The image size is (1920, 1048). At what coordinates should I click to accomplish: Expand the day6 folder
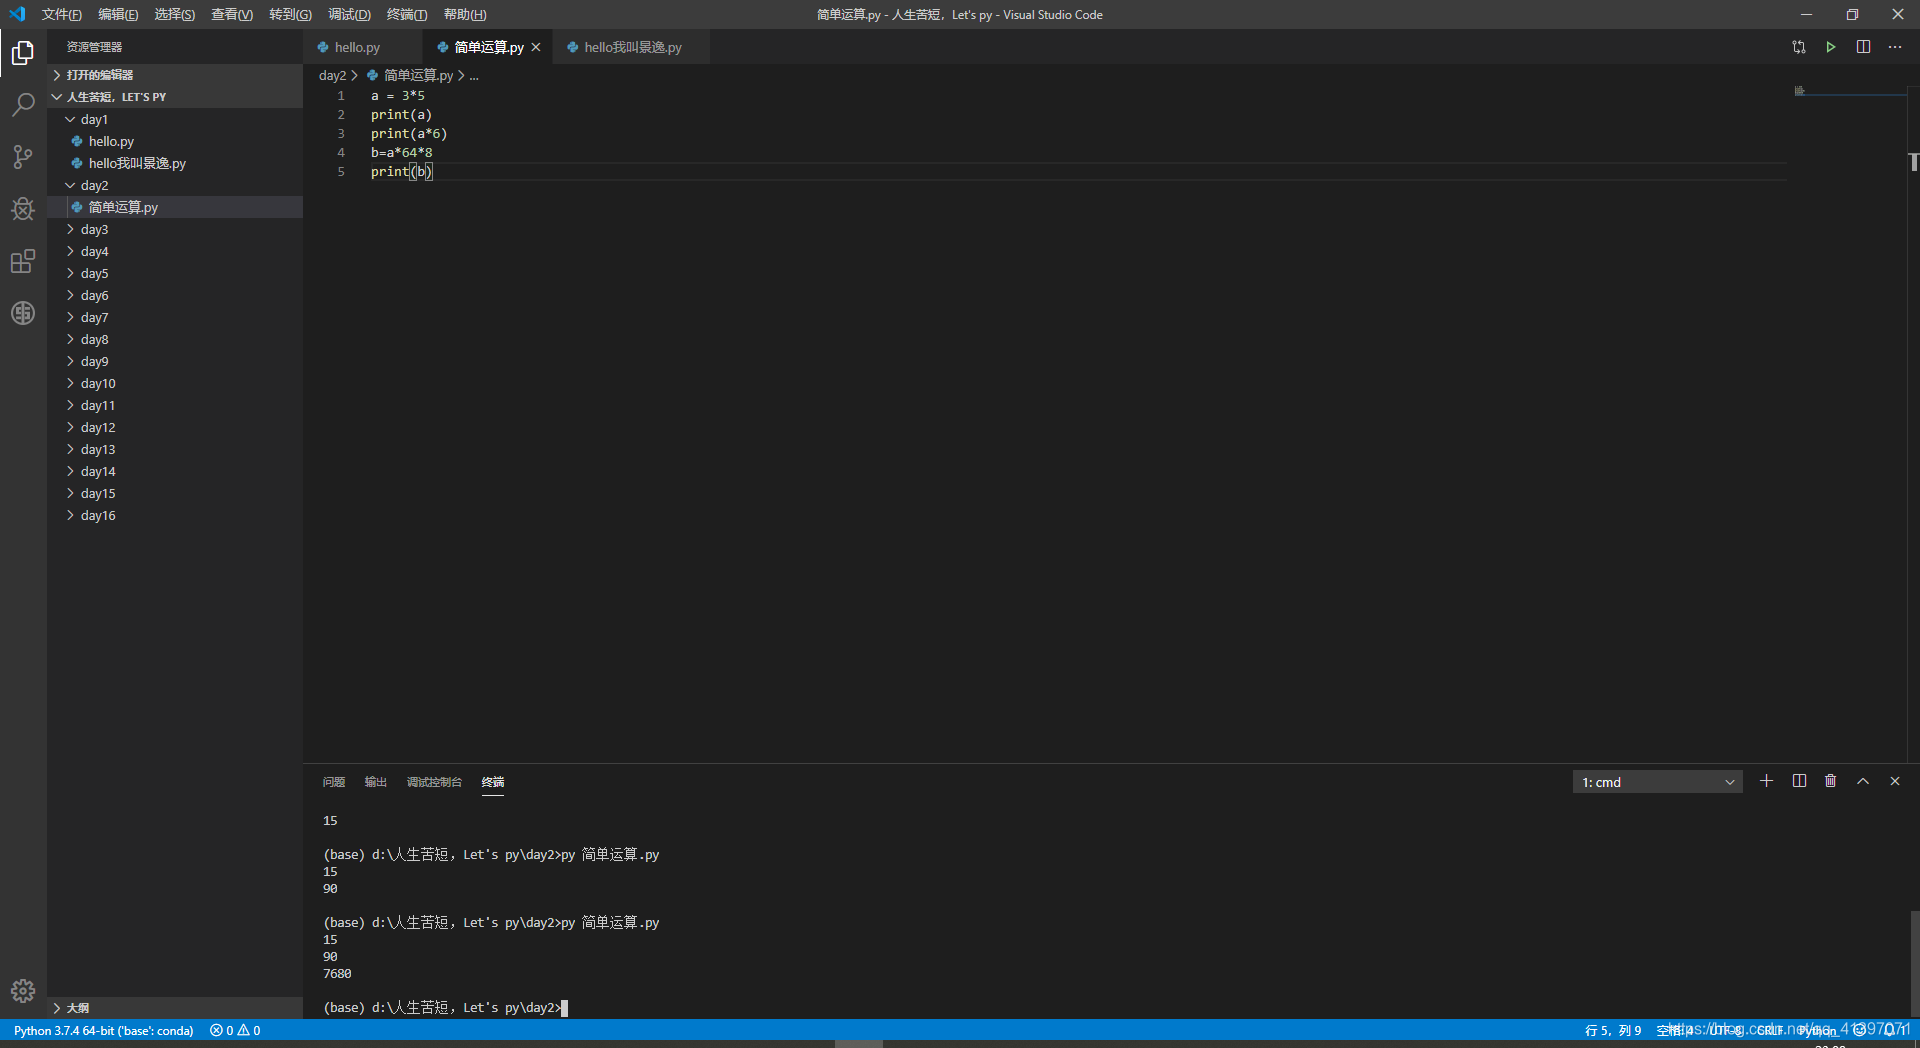(175, 295)
